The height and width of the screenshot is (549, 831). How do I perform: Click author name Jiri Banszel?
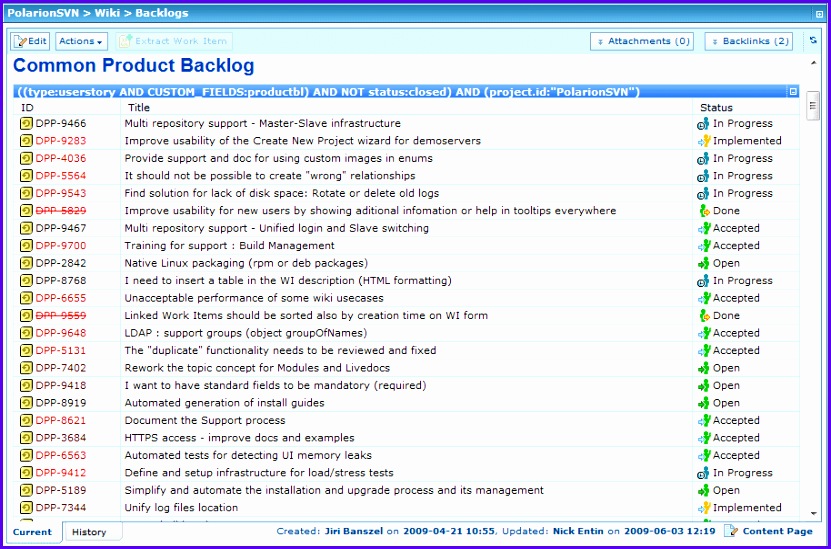pos(352,532)
